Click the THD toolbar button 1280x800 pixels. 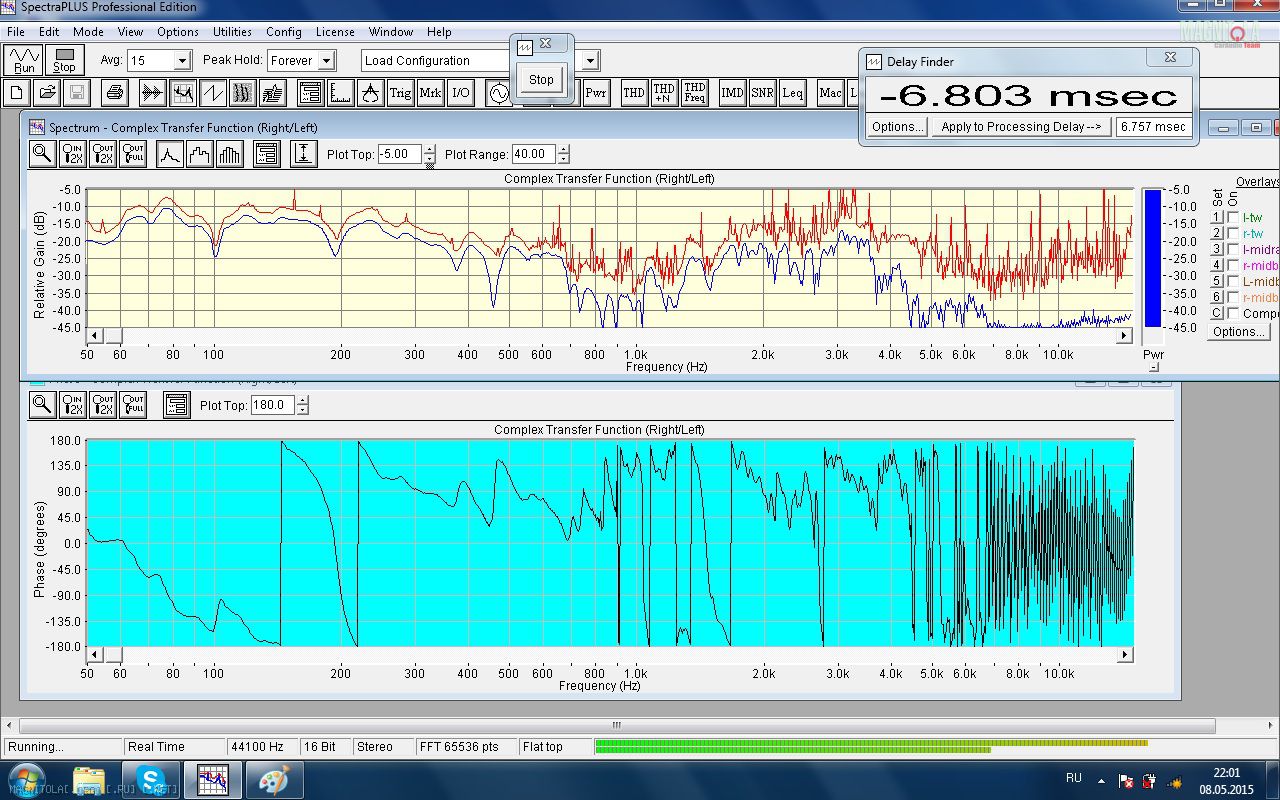[x=634, y=93]
